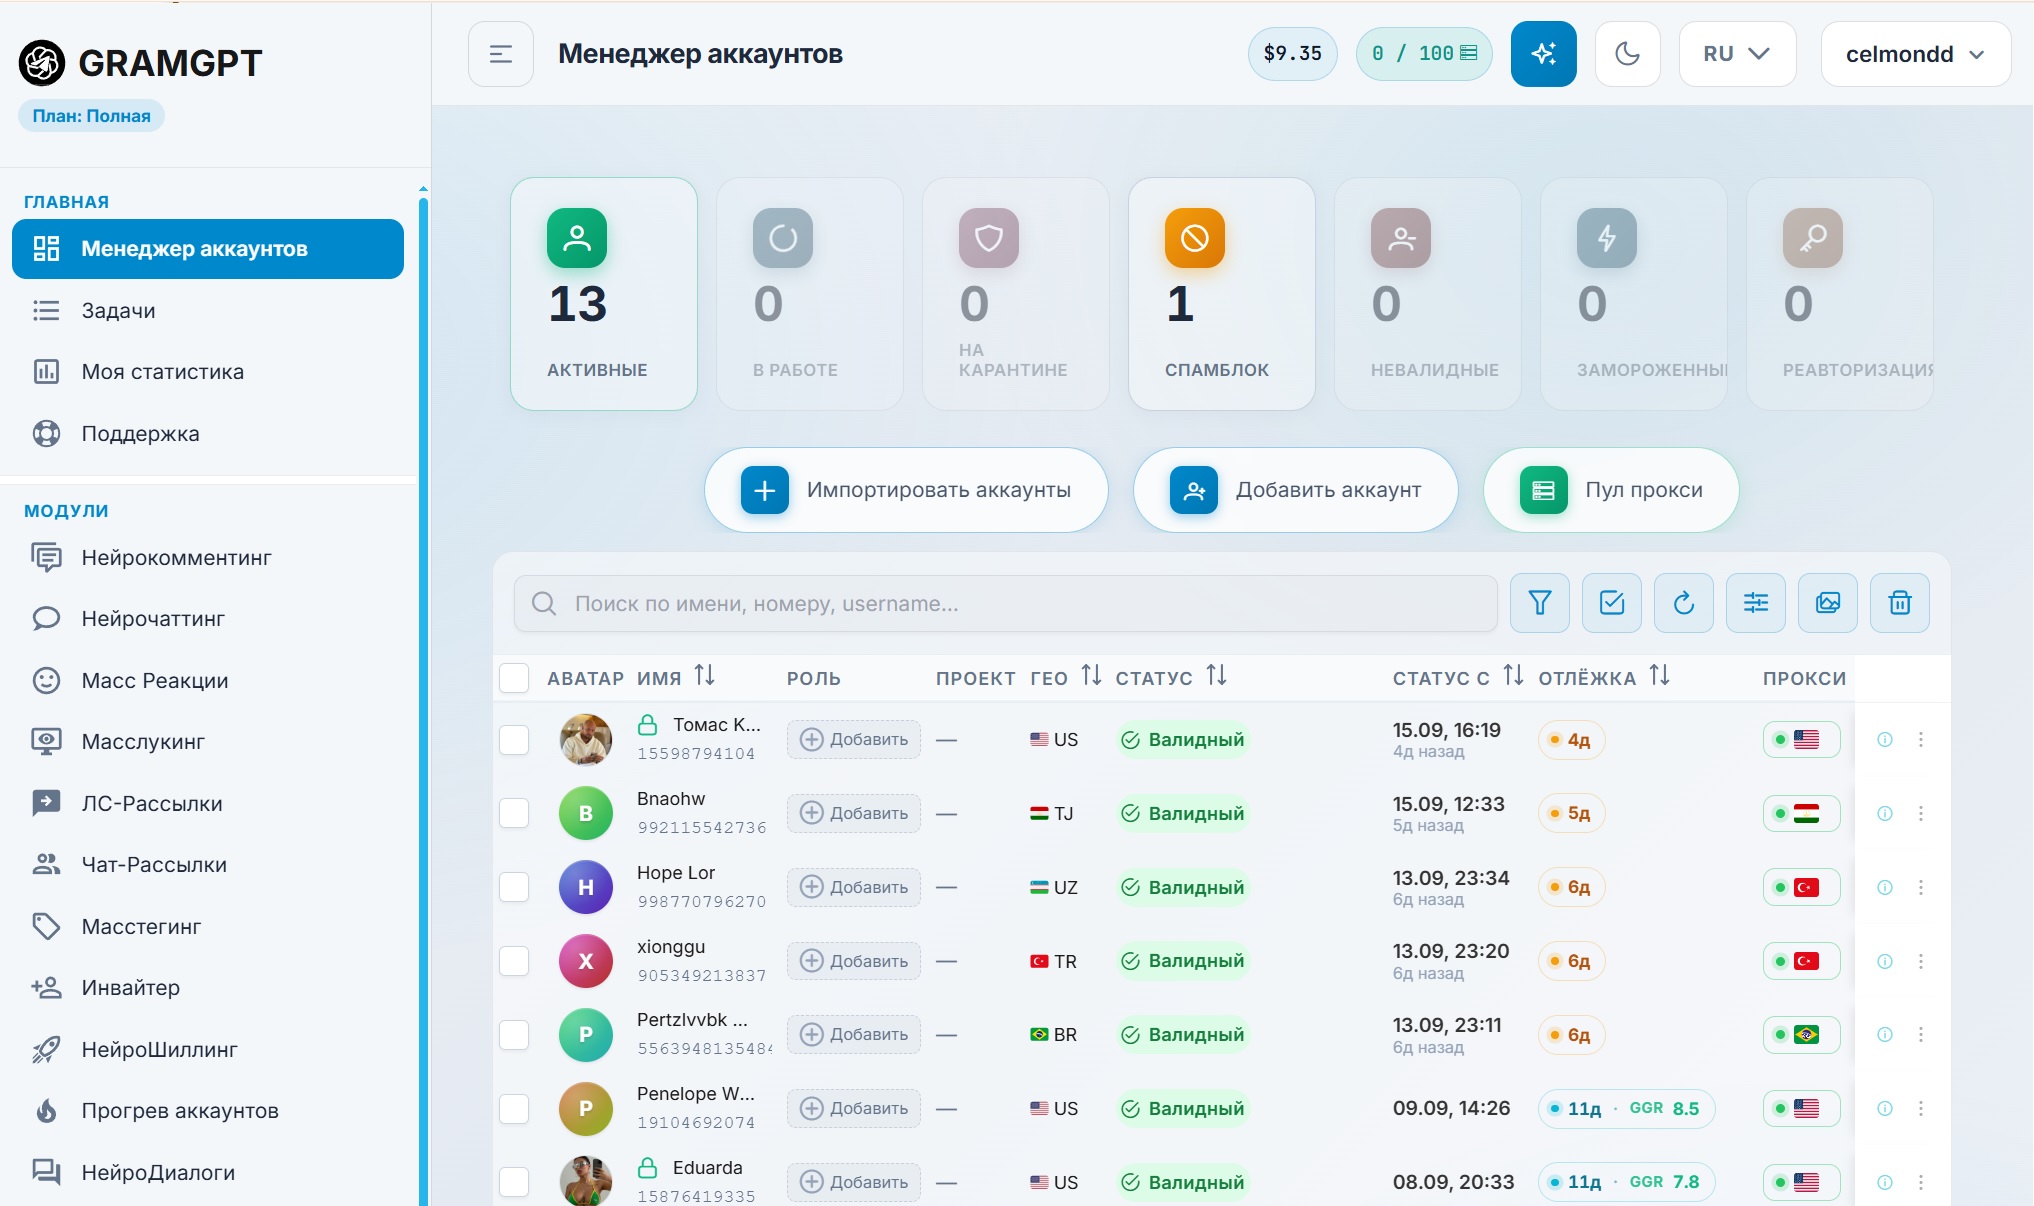Click the Спамблок status card
2034x1206 pixels.
[1221, 294]
